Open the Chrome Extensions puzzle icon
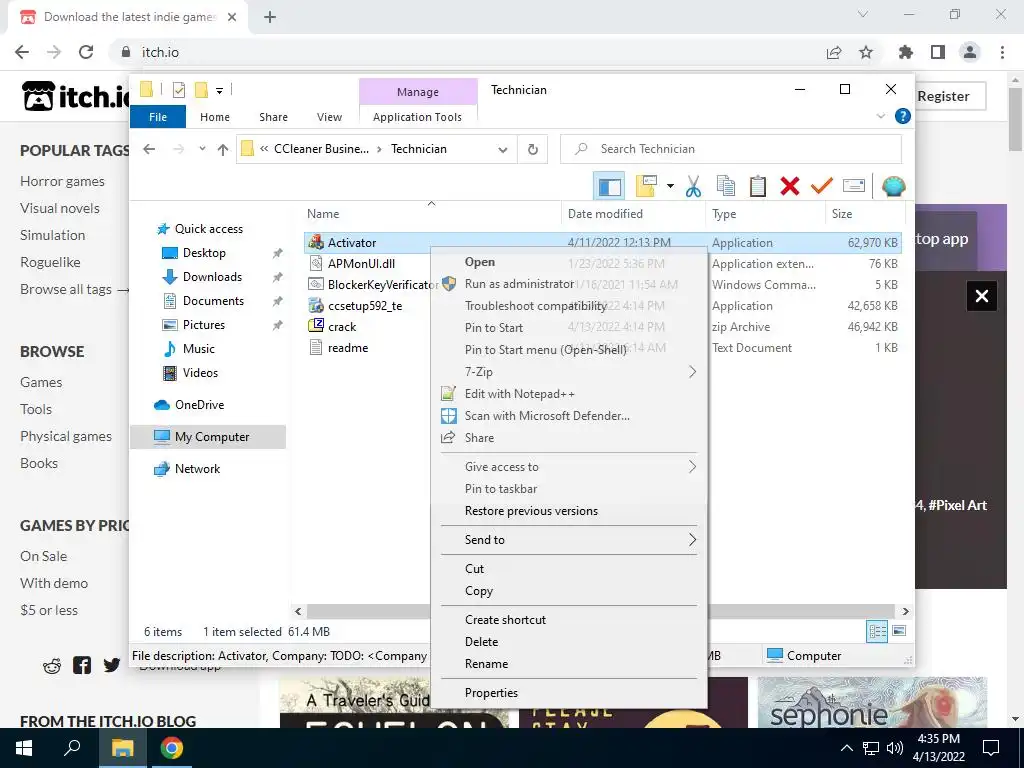 [x=905, y=52]
